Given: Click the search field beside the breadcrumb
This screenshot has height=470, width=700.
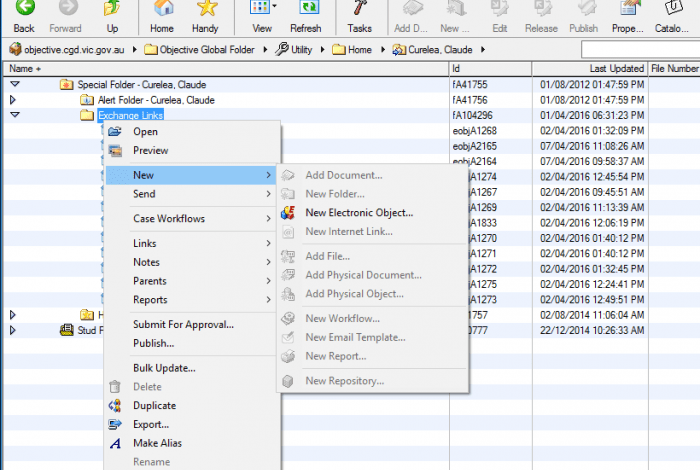Looking at the screenshot, I should pyautogui.click(x=639, y=49).
